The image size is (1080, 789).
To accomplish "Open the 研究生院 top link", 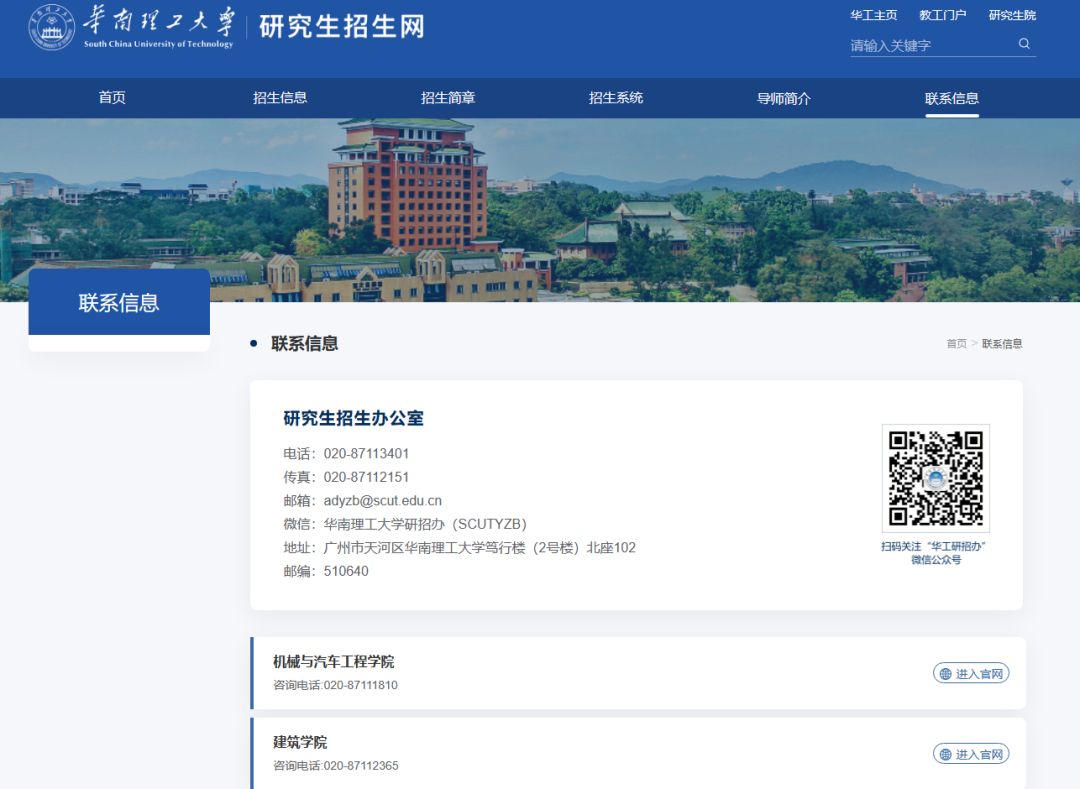I will coord(1012,15).
